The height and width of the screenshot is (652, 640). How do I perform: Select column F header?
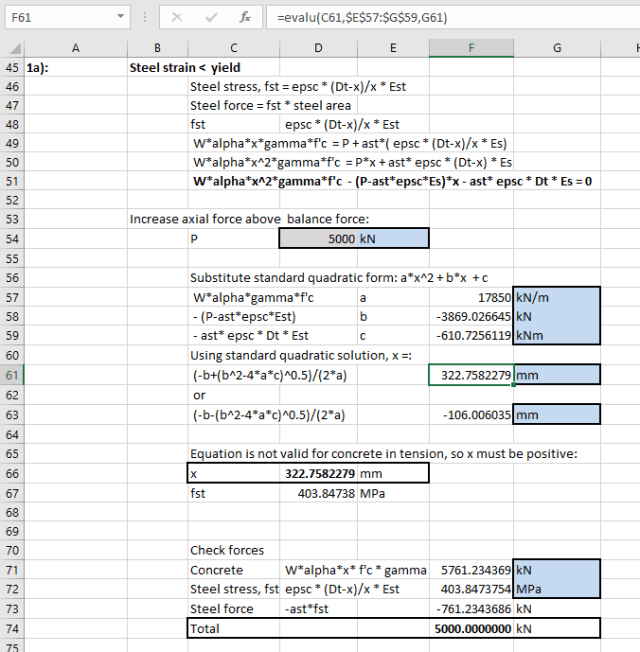pyautogui.click(x=471, y=48)
